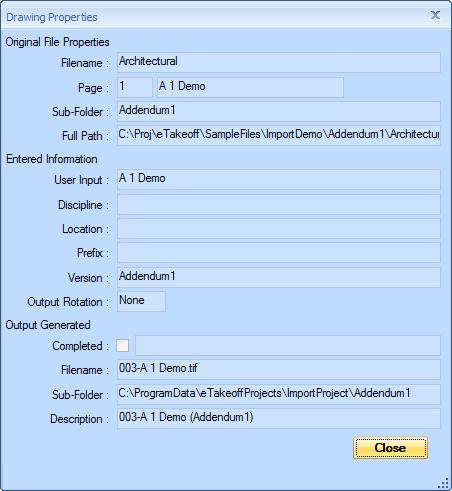Click into the Full Path field
The height and width of the screenshot is (491, 452).
[279, 135]
